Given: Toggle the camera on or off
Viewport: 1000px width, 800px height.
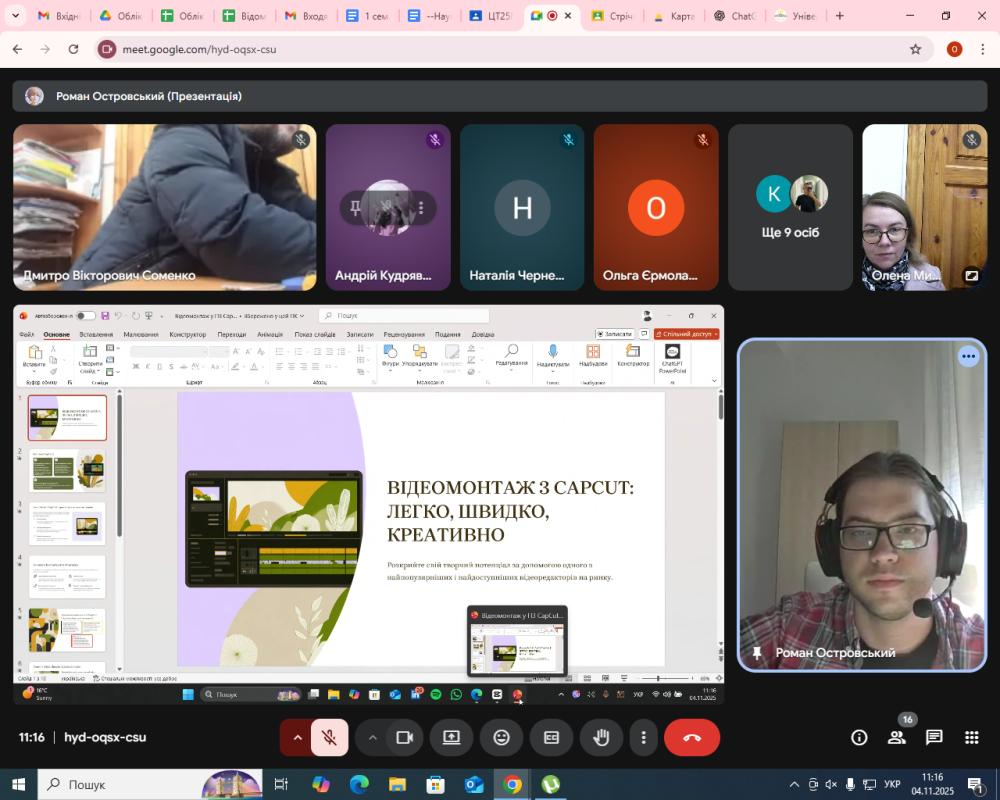Looking at the screenshot, I should pos(405,738).
